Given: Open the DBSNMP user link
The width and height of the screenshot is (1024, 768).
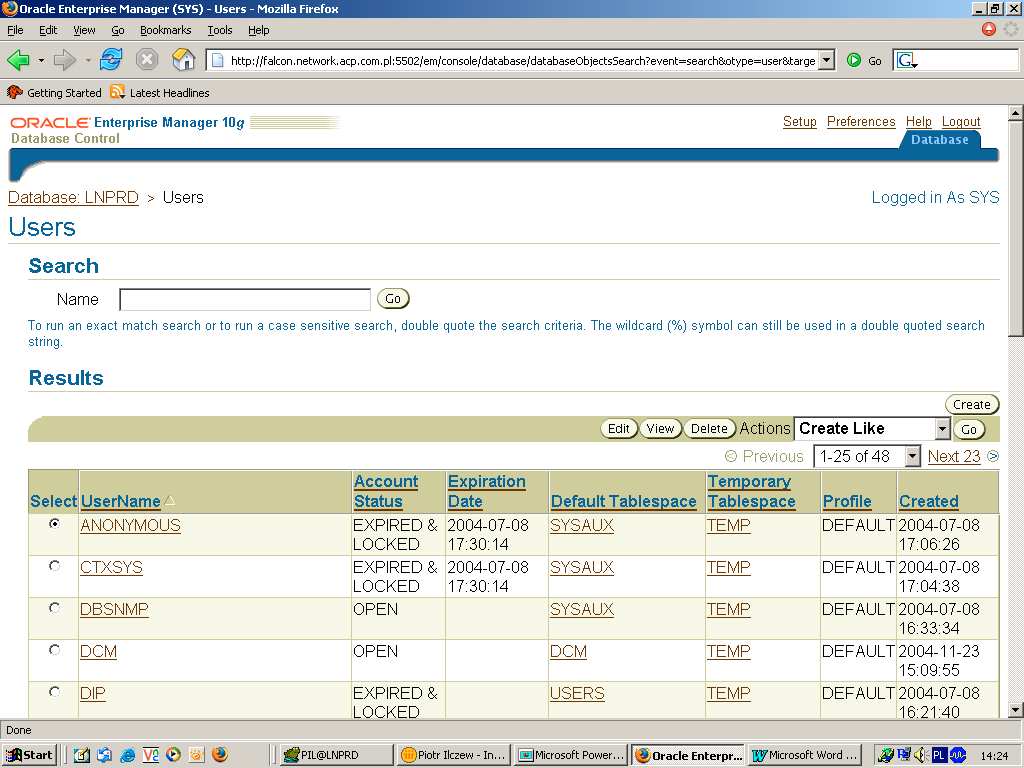Looking at the screenshot, I should 114,609.
